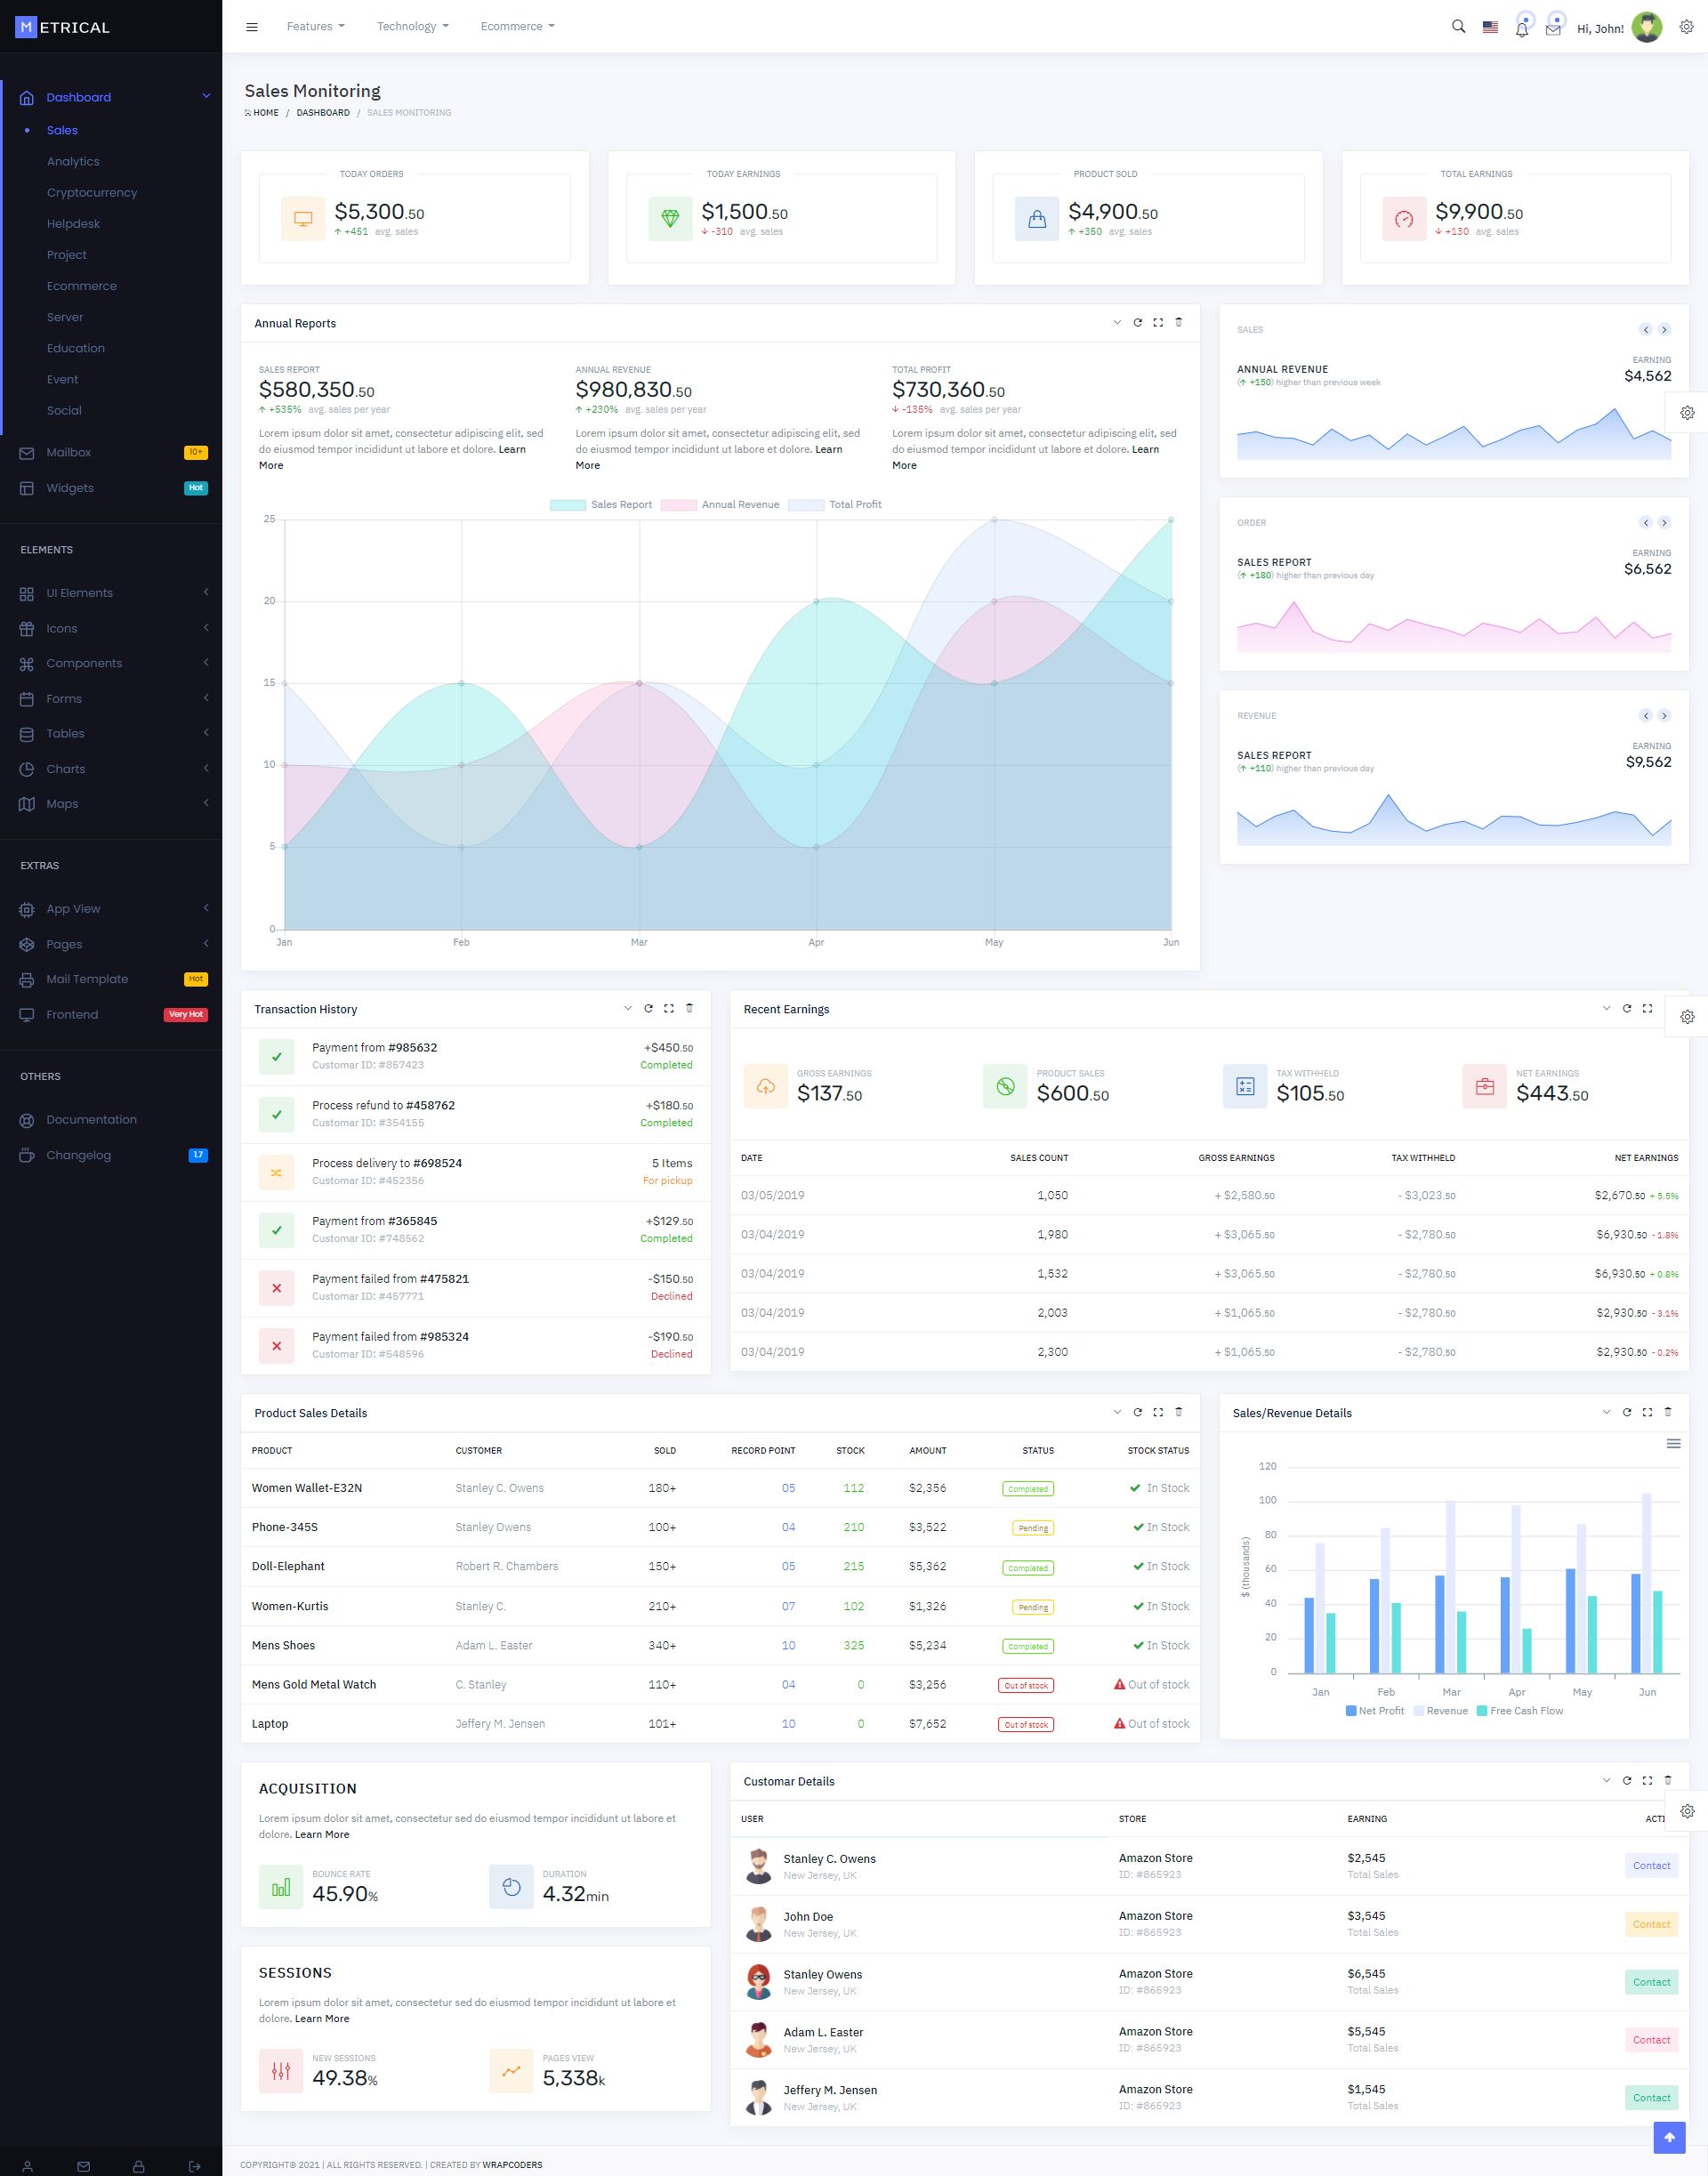Image resolution: width=1708 pixels, height=2176 pixels.
Task: Click the scroll-to-top arrow button
Action: [1668, 2137]
